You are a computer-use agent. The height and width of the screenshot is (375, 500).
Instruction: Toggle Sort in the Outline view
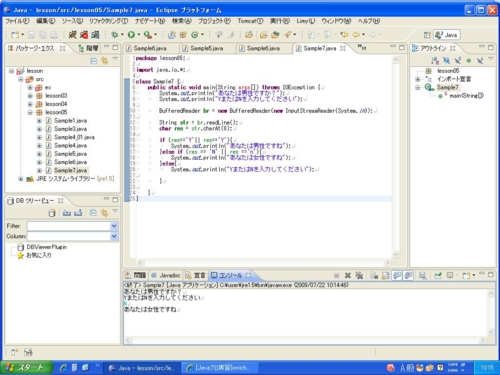pos(435,61)
